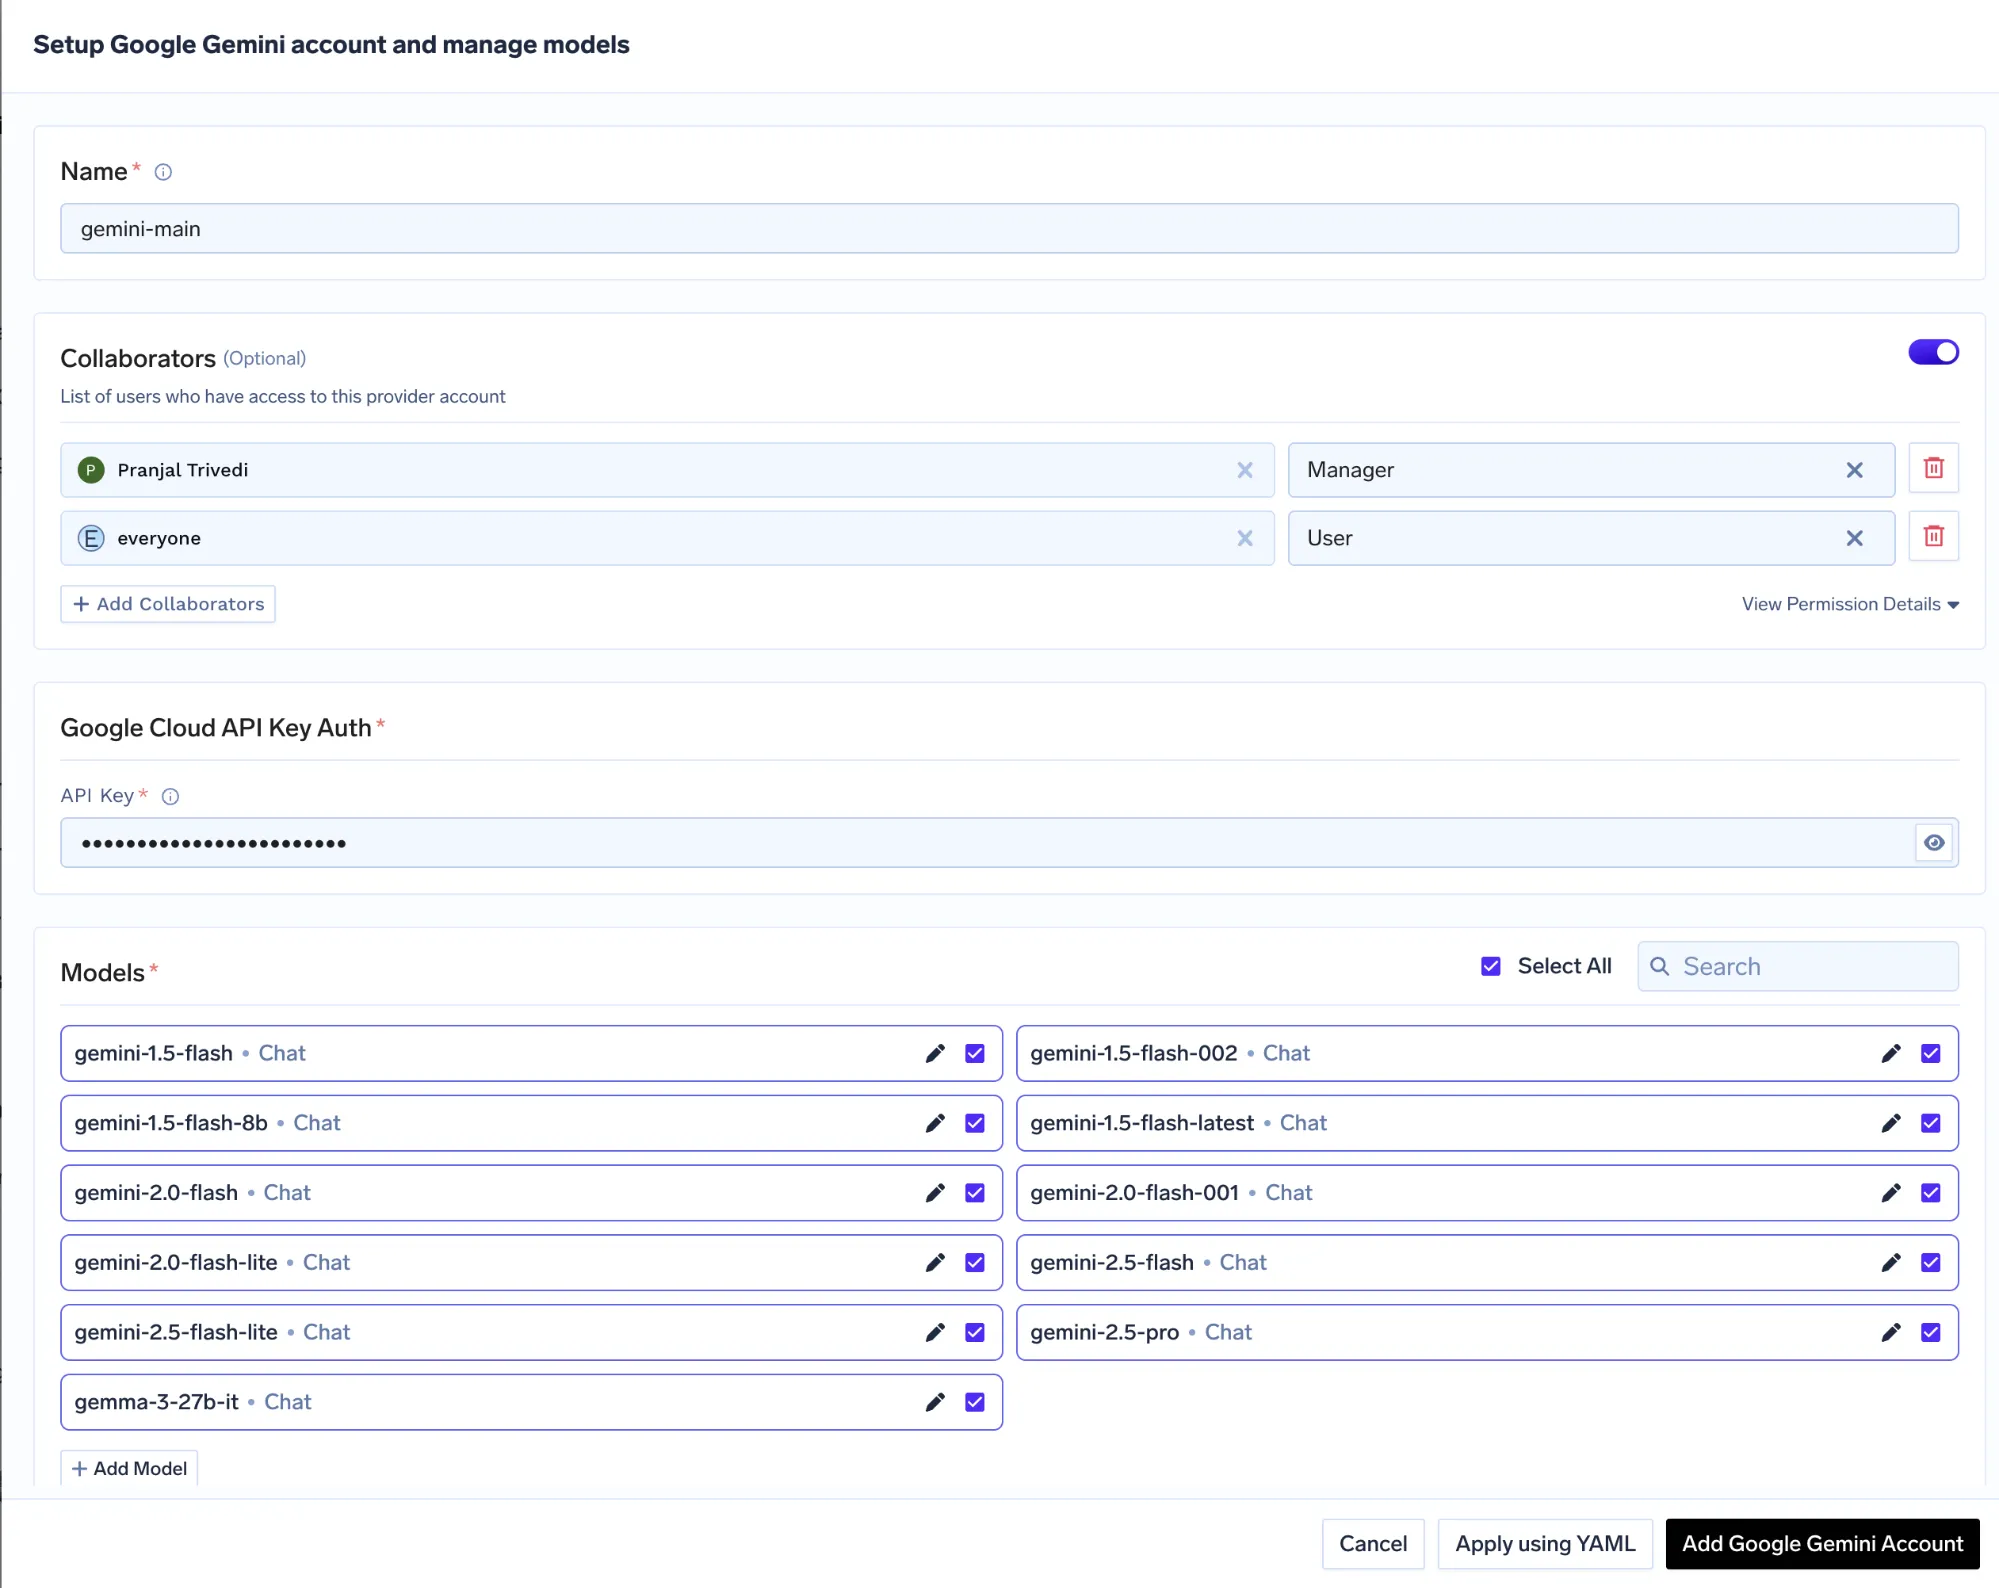1999x1589 pixels.
Task: Uncheck the gemini-2.0-flash-001 checkbox
Action: click(x=1931, y=1193)
